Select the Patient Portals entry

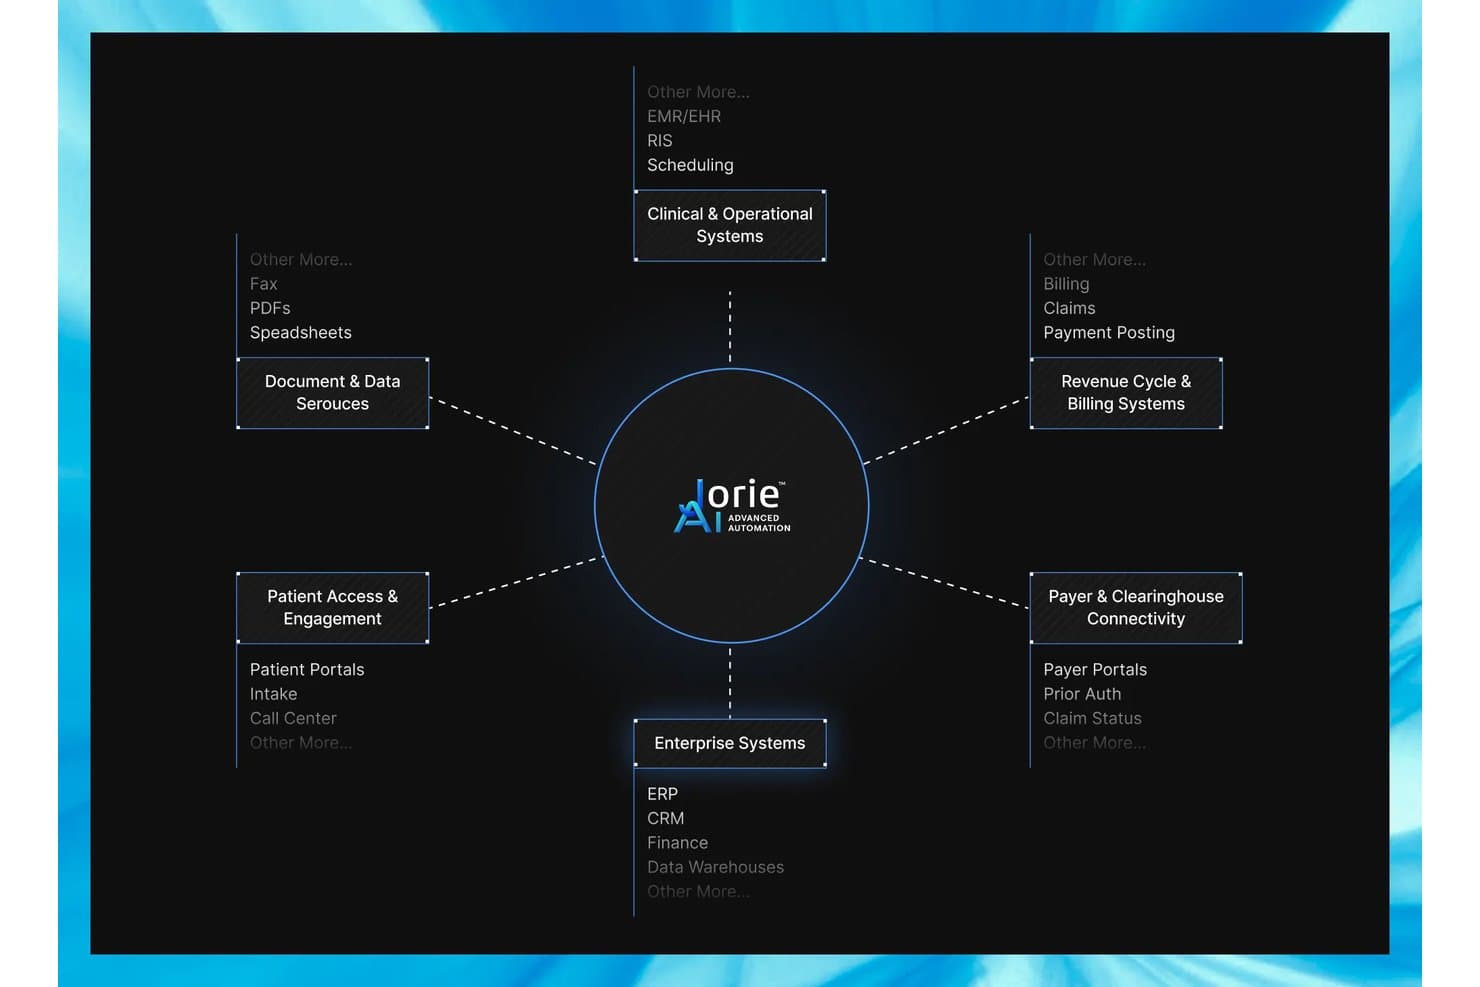pyautogui.click(x=307, y=670)
